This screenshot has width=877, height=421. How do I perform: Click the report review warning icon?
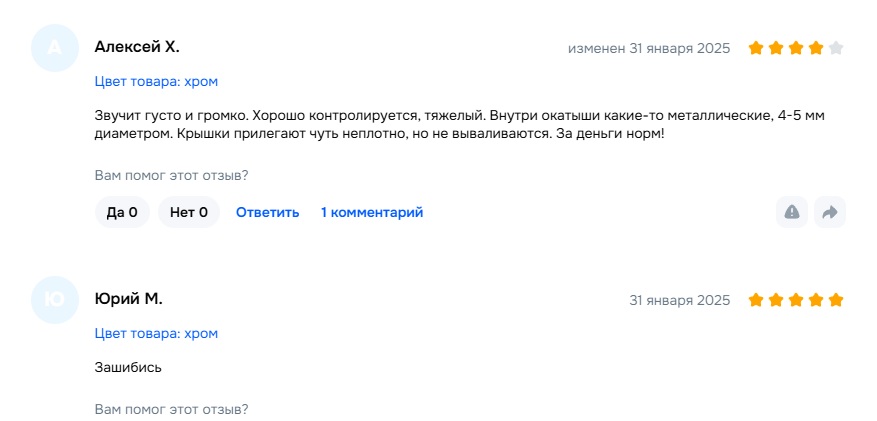792,212
